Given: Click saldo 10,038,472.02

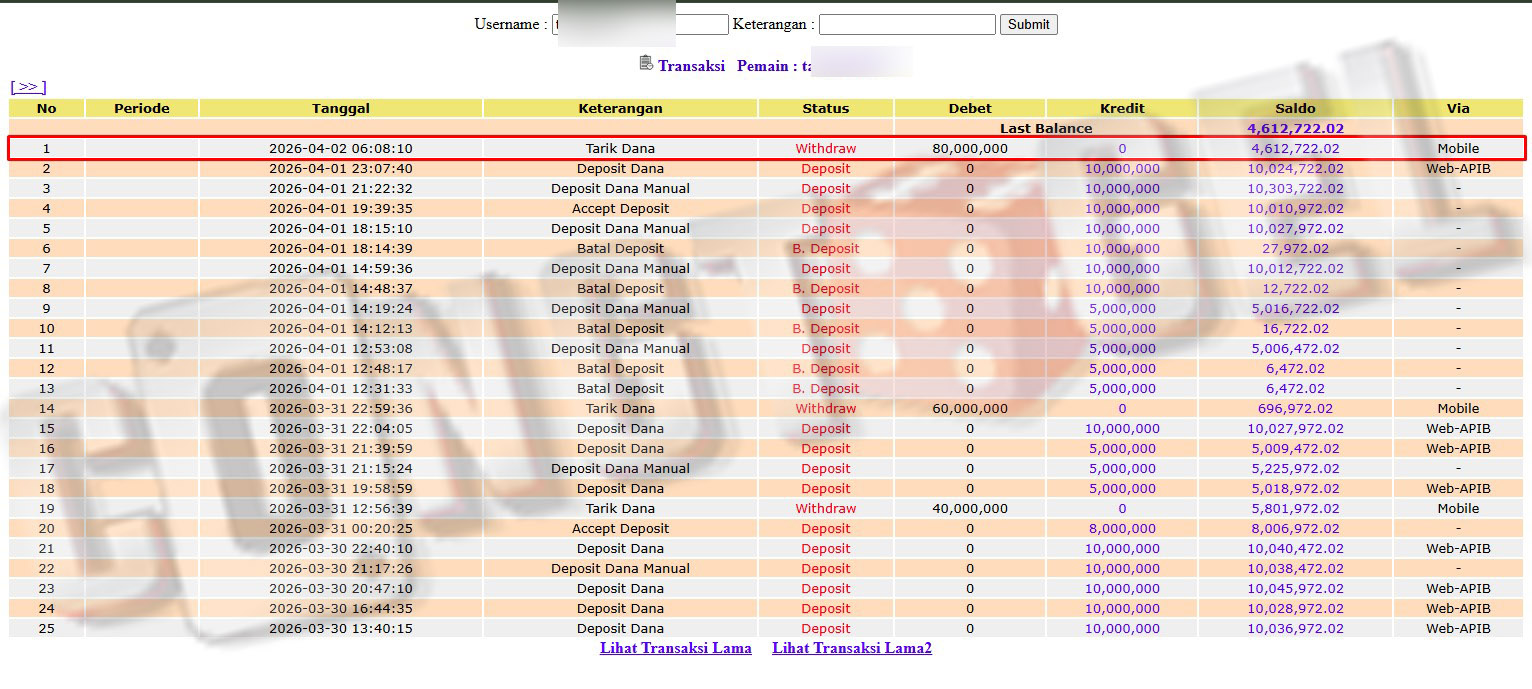Looking at the screenshot, I should click(1296, 568).
